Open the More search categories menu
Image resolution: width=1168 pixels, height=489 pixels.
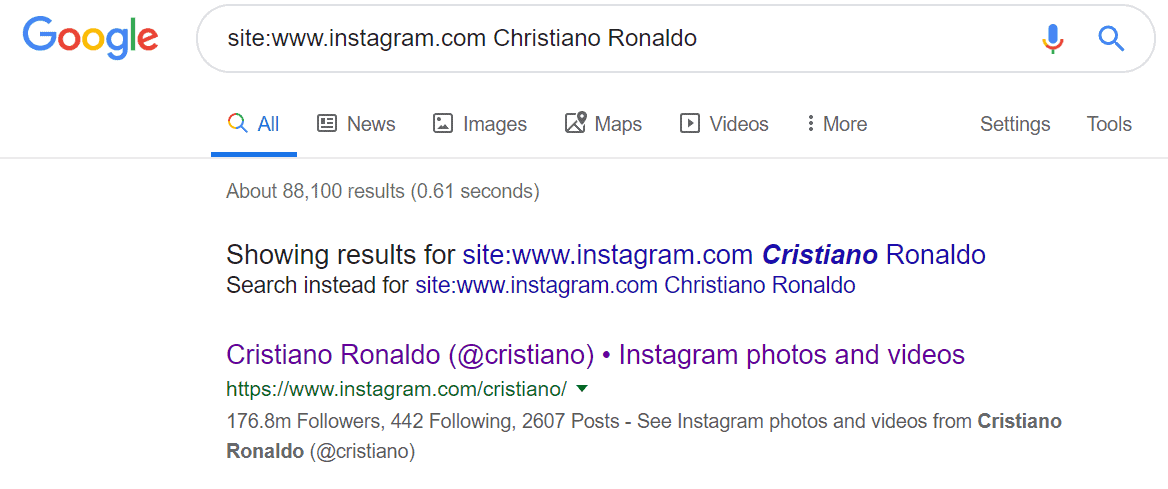pos(837,124)
